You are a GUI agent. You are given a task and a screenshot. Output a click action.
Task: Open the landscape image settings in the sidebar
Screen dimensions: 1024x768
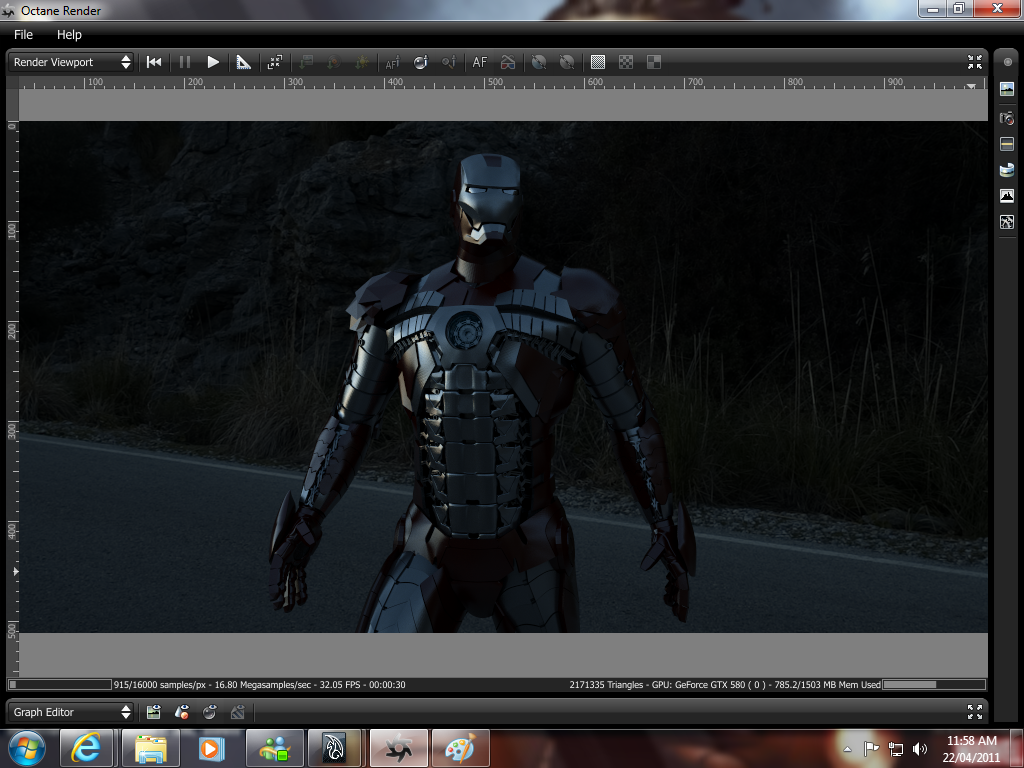1007,89
